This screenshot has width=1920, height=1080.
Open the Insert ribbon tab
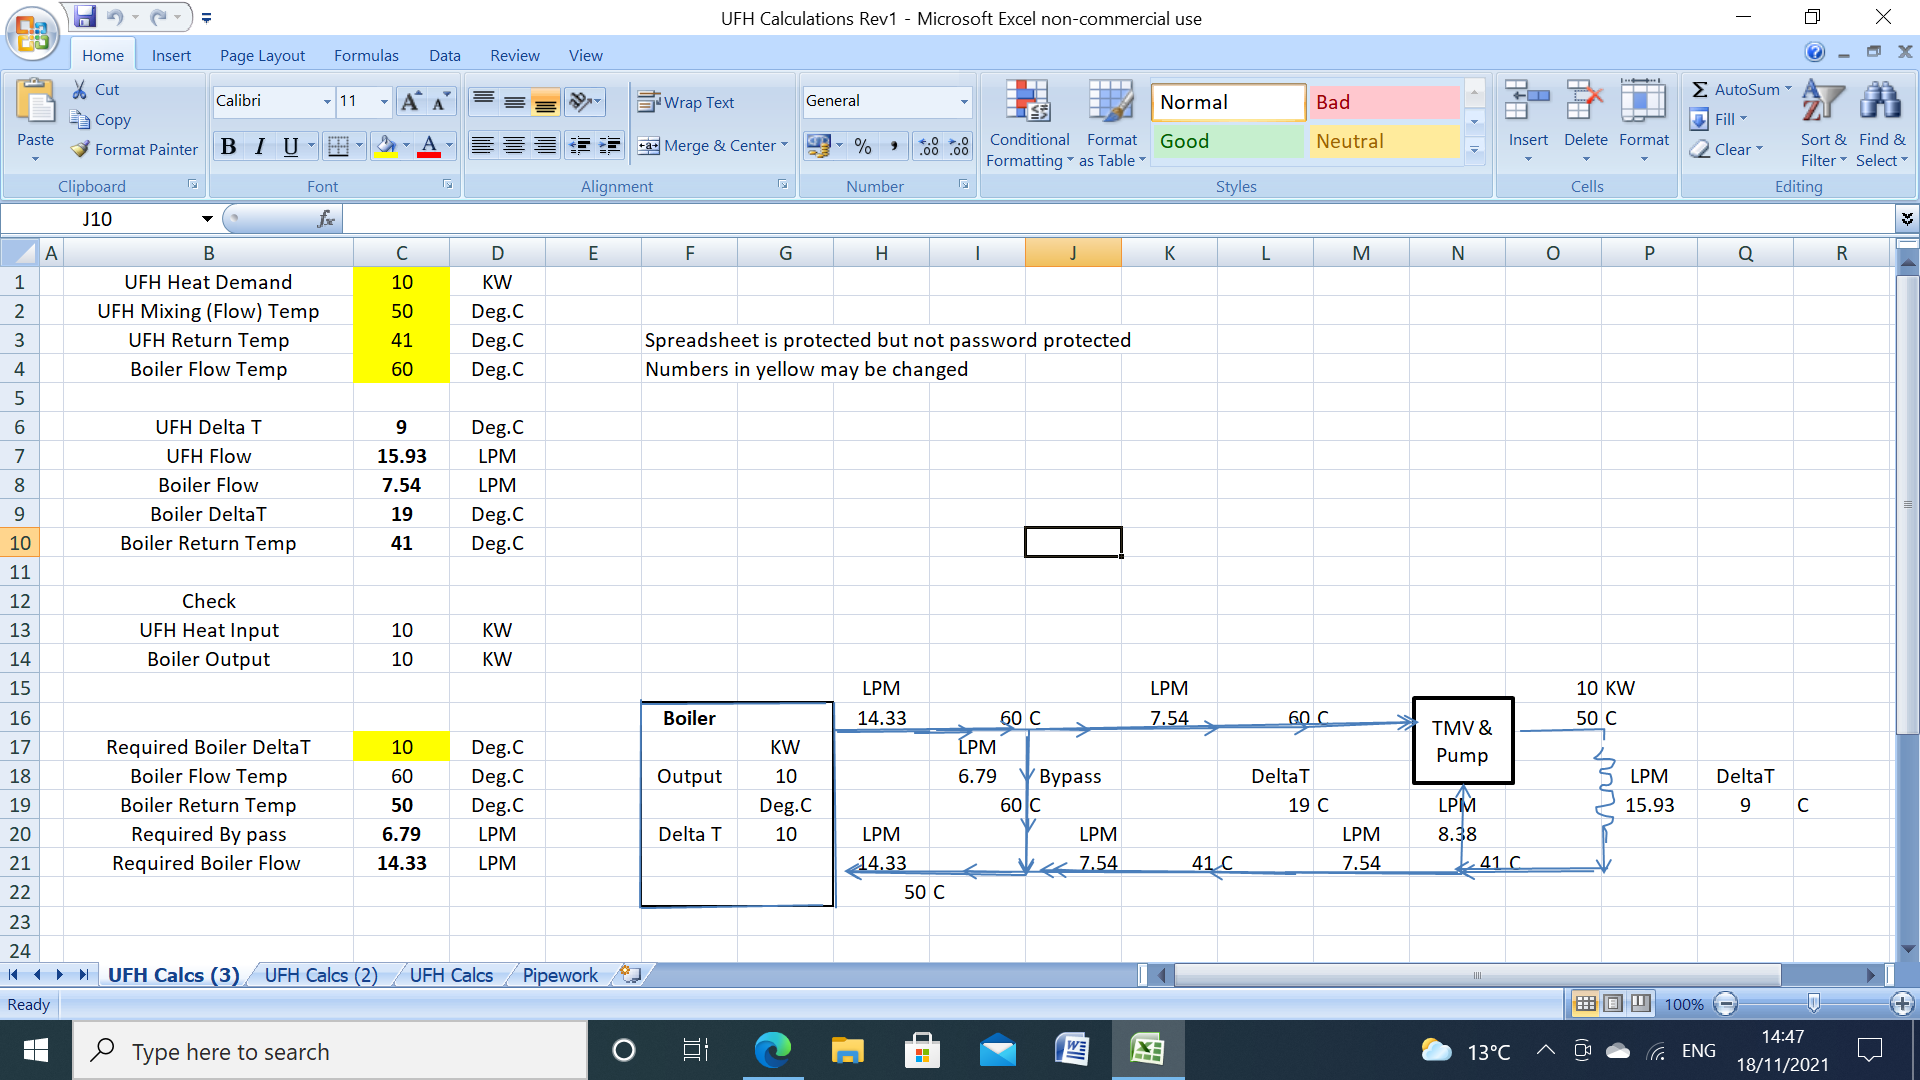(x=171, y=55)
